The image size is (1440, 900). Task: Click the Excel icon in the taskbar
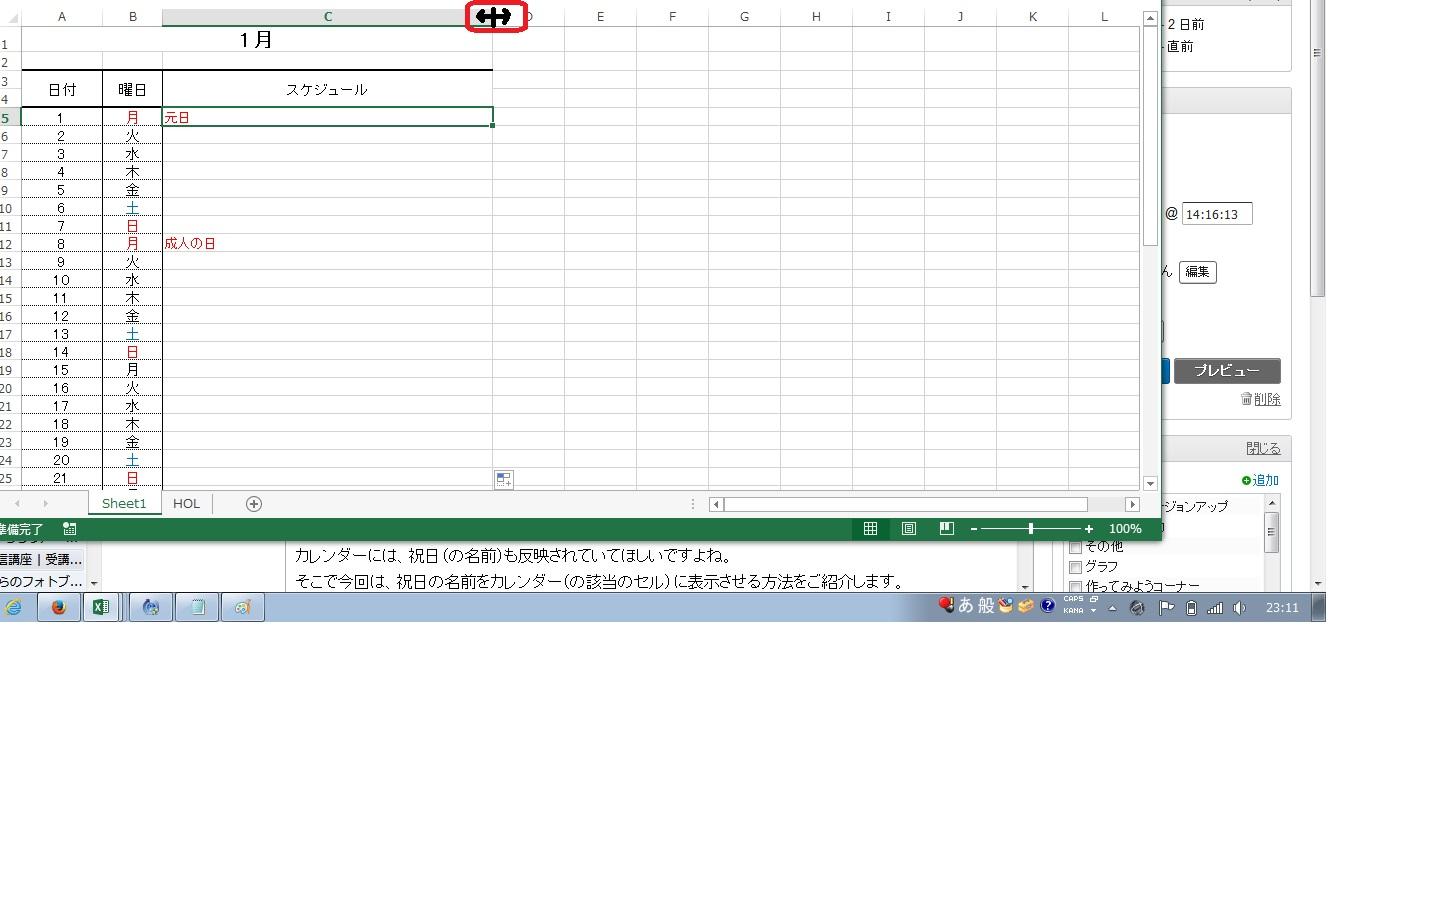(100, 607)
